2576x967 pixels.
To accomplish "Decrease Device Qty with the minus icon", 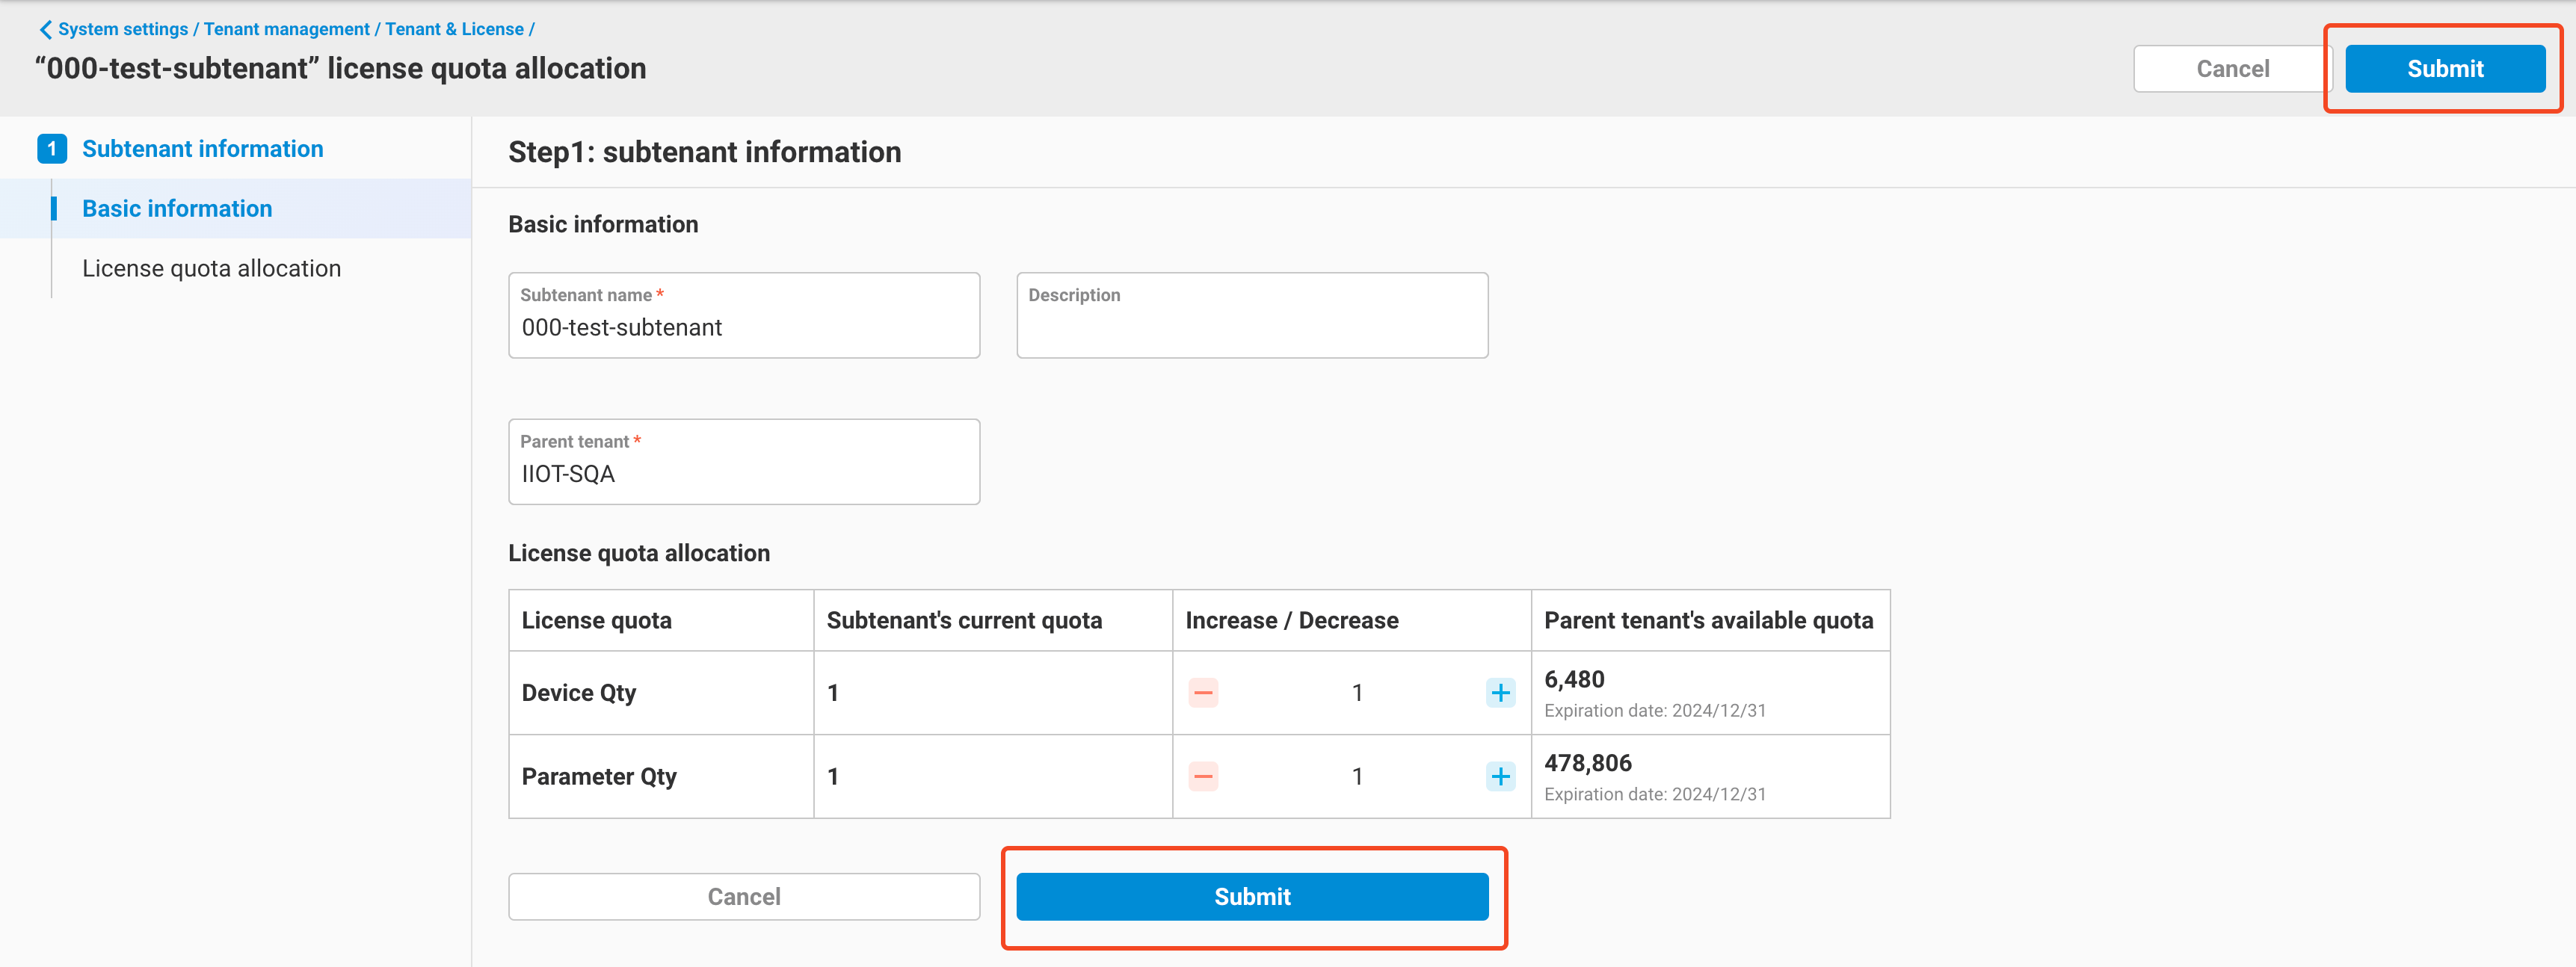I will [1203, 692].
